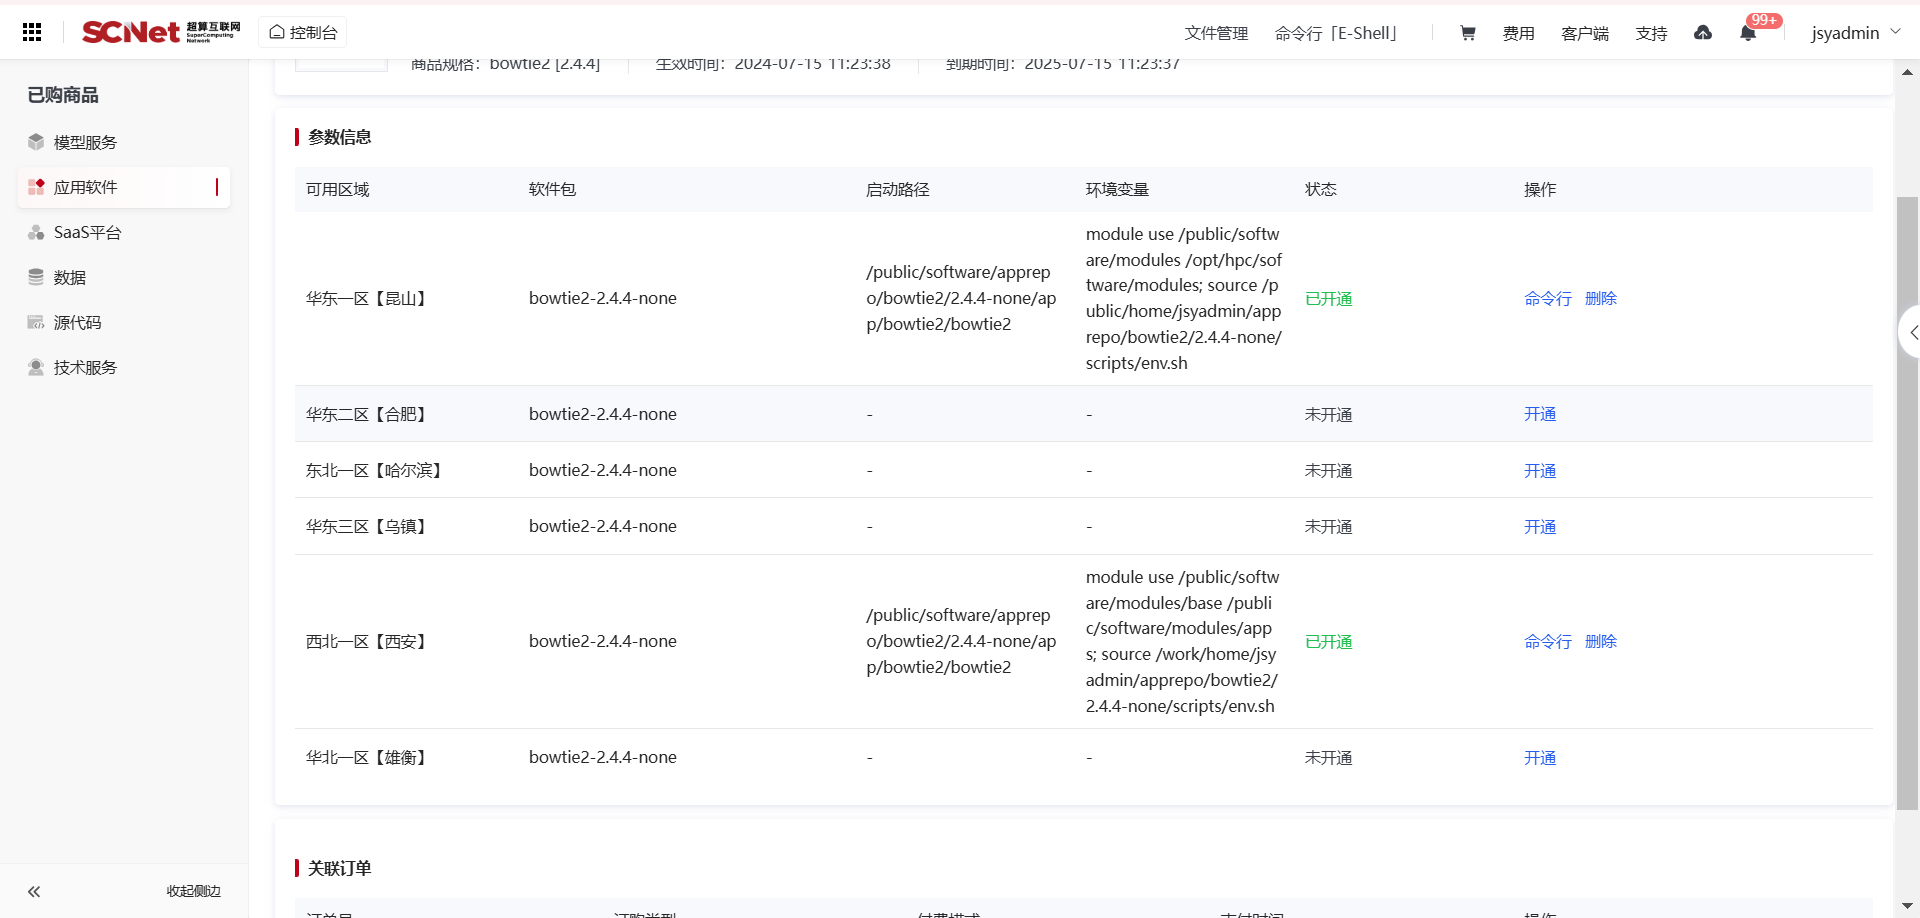1920x918 pixels.
Task: Open 命令行 for 西北一区【西安】
Action: 1547,641
